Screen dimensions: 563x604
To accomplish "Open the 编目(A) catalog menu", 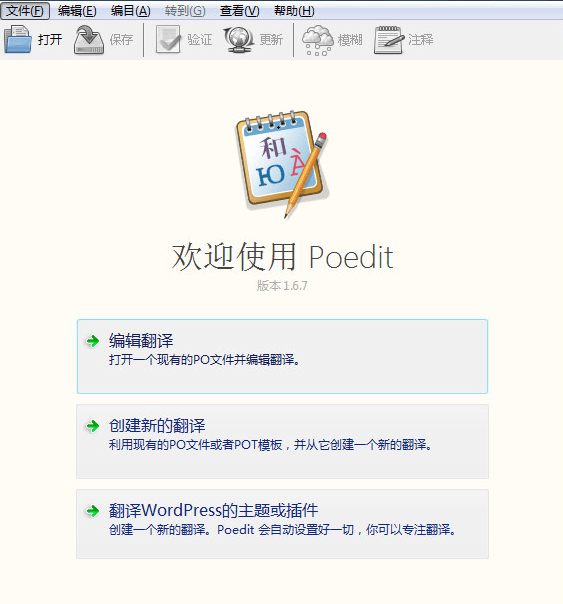I will pos(131,11).
